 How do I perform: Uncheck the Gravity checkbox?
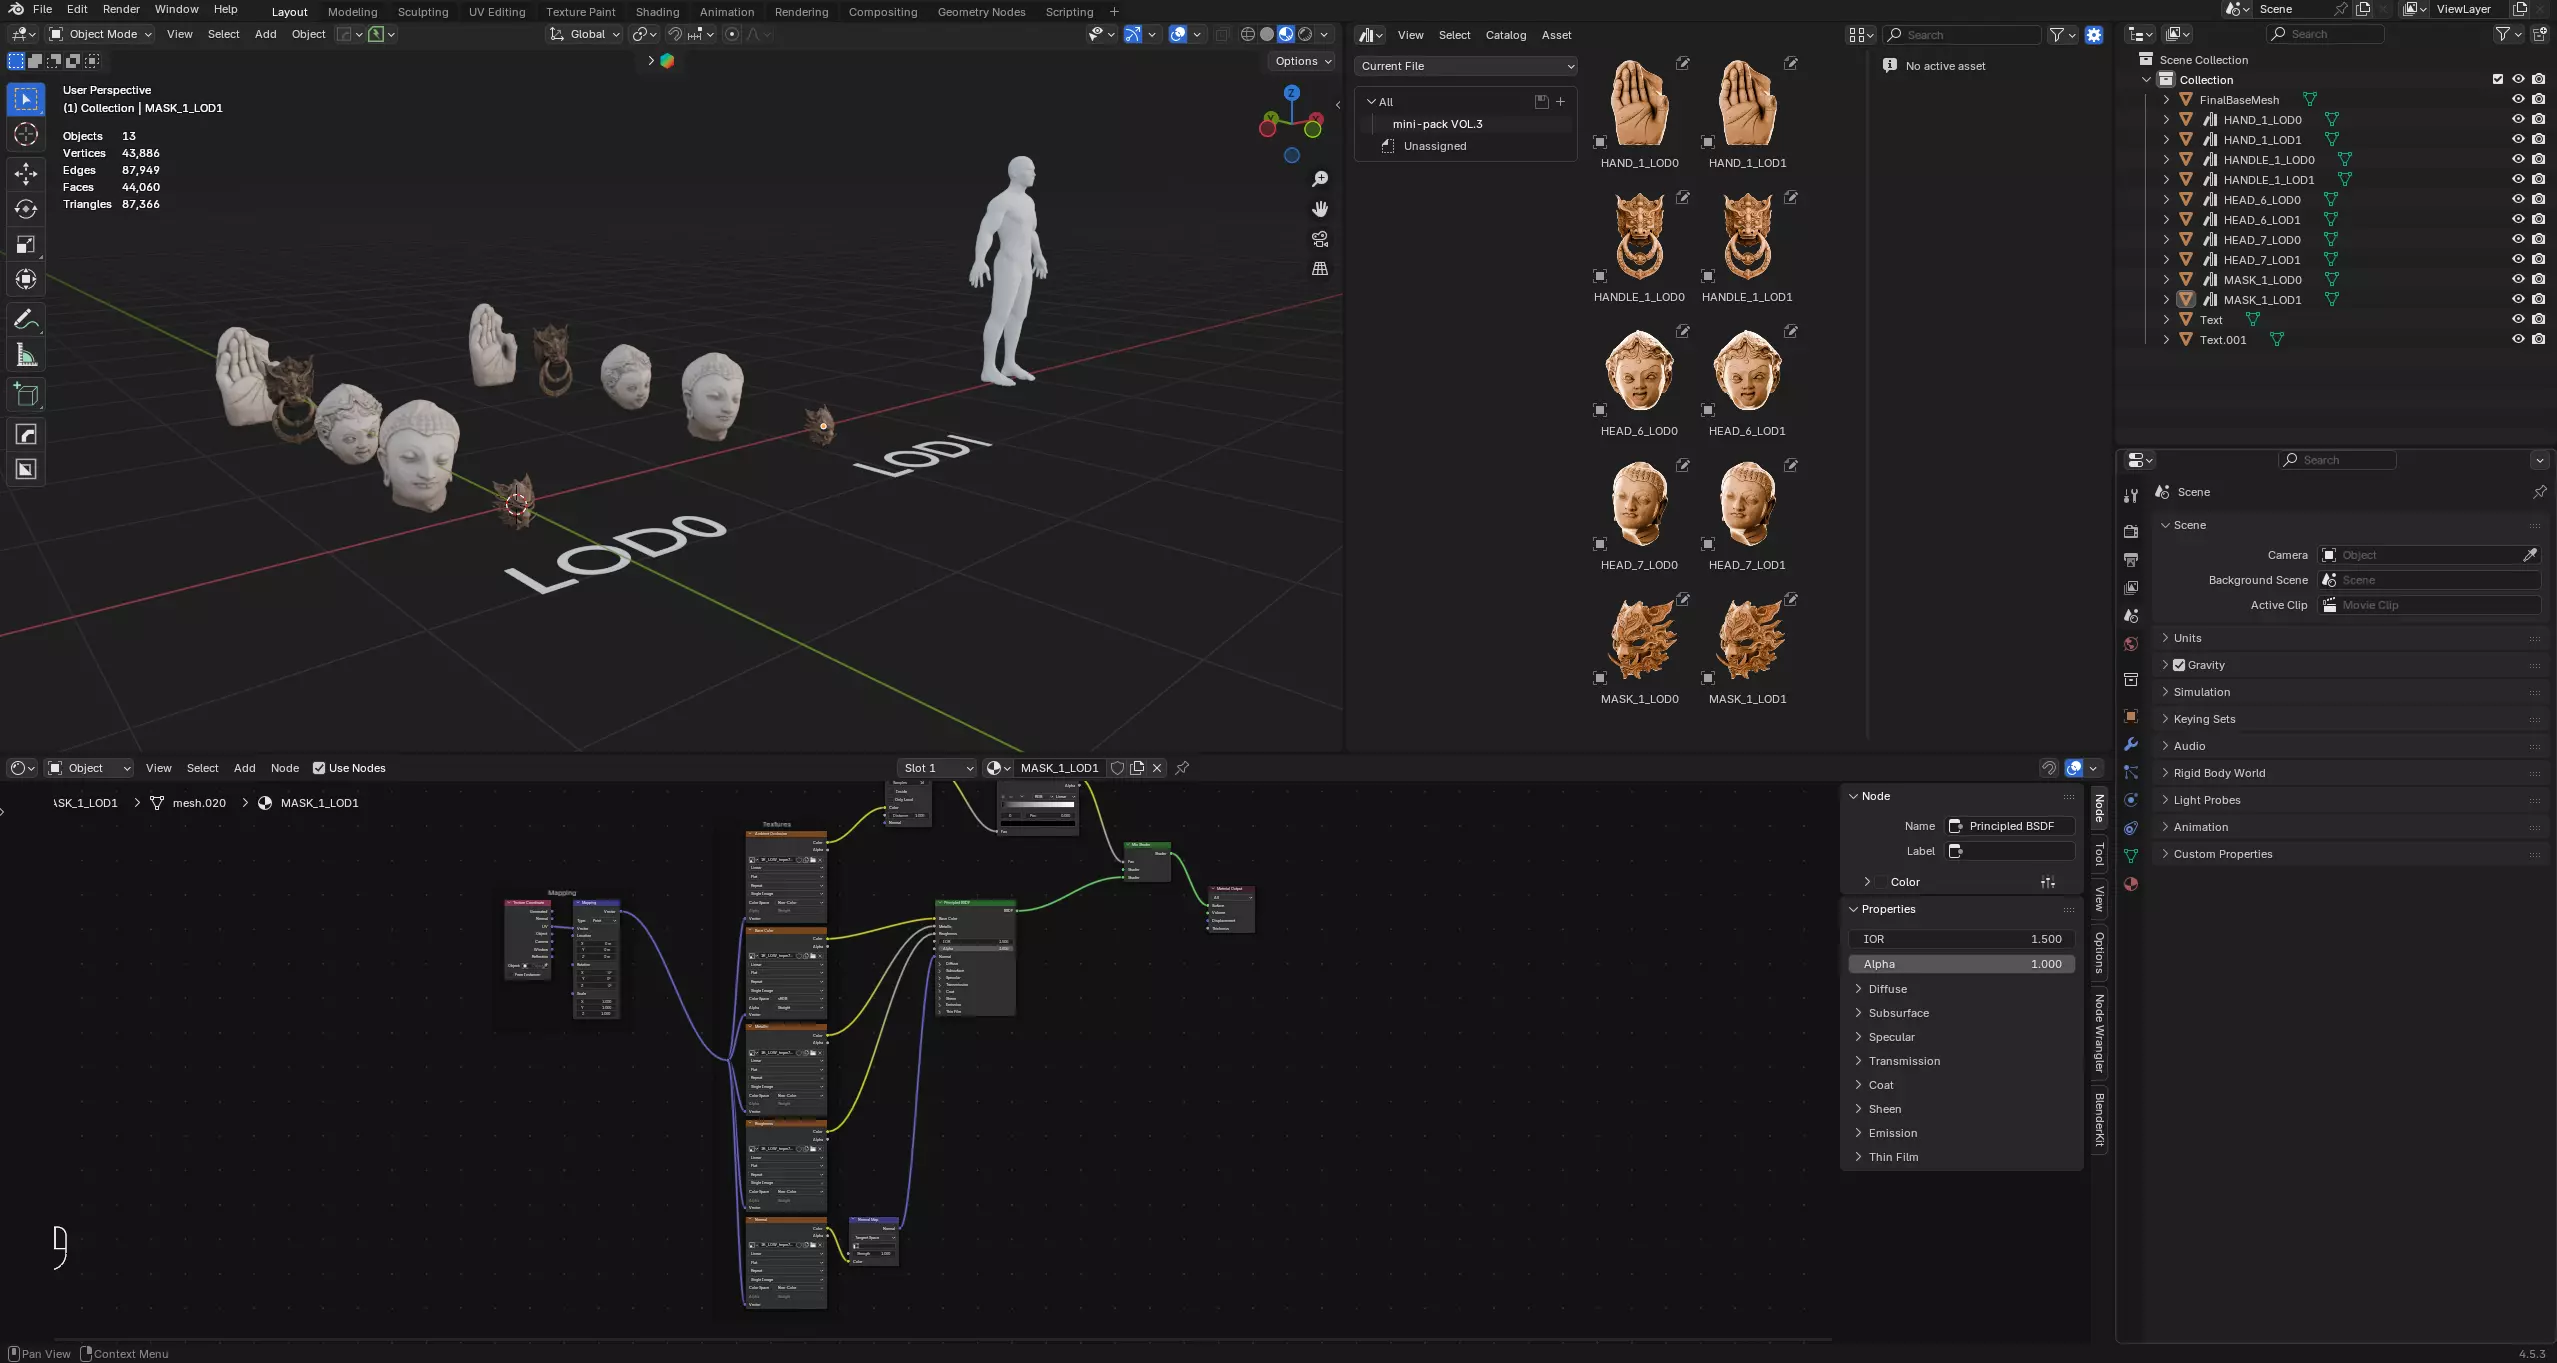tap(2179, 665)
